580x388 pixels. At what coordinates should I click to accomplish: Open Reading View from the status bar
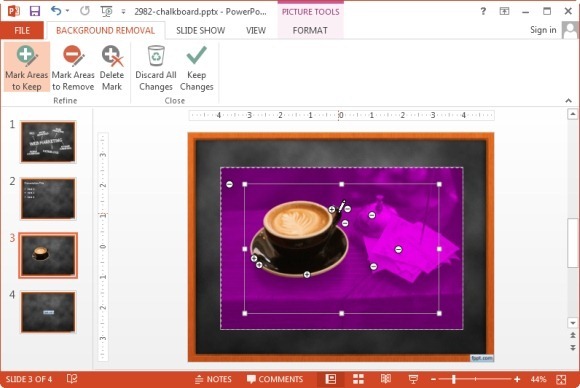click(x=386, y=379)
